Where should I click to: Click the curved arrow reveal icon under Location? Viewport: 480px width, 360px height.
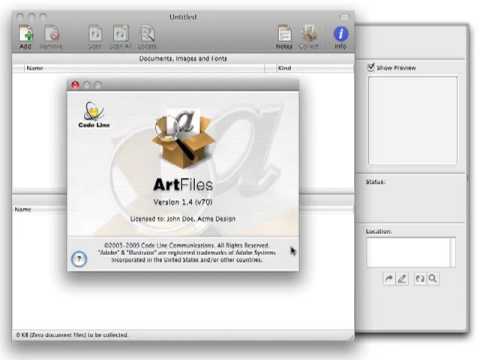point(389,278)
